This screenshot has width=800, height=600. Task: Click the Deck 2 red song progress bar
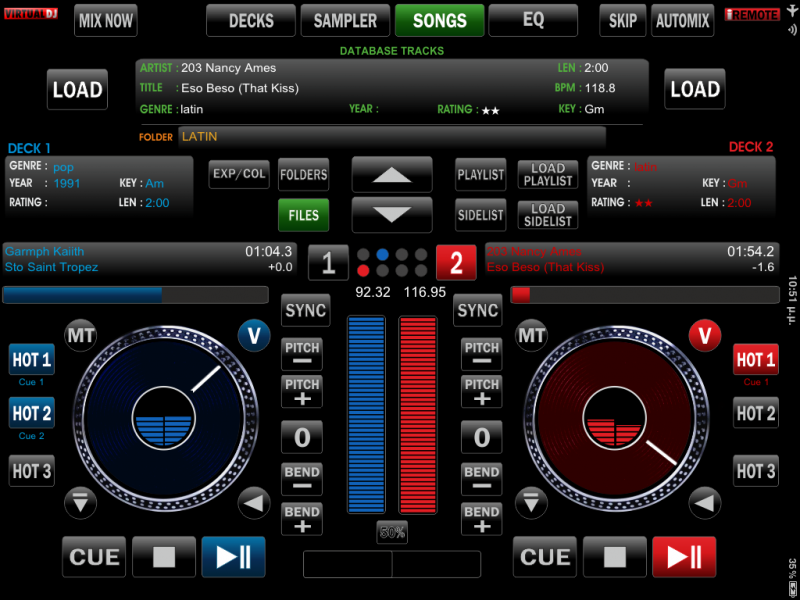click(645, 295)
